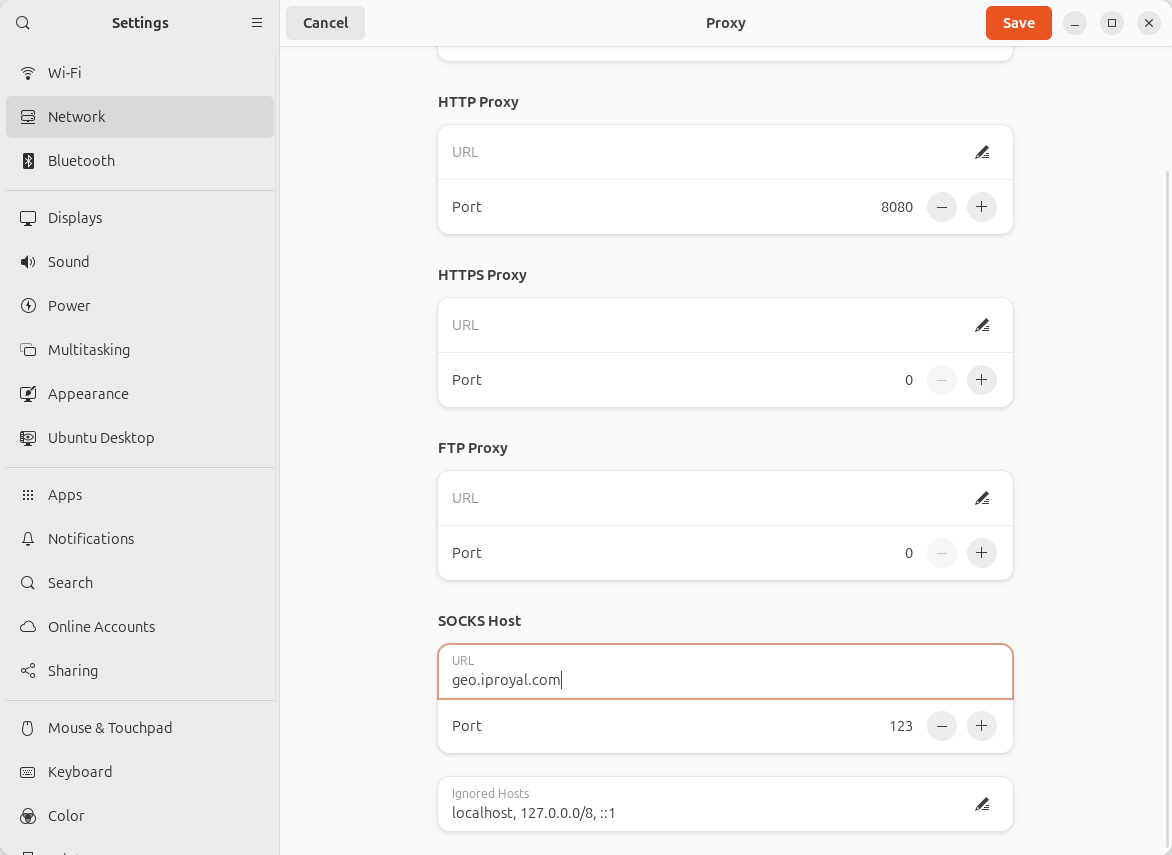Click the HTTP Proxy URL edit pencil icon
The height and width of the screenshot is (855, 1172).
pyautogui.click(x=981, y=152)
